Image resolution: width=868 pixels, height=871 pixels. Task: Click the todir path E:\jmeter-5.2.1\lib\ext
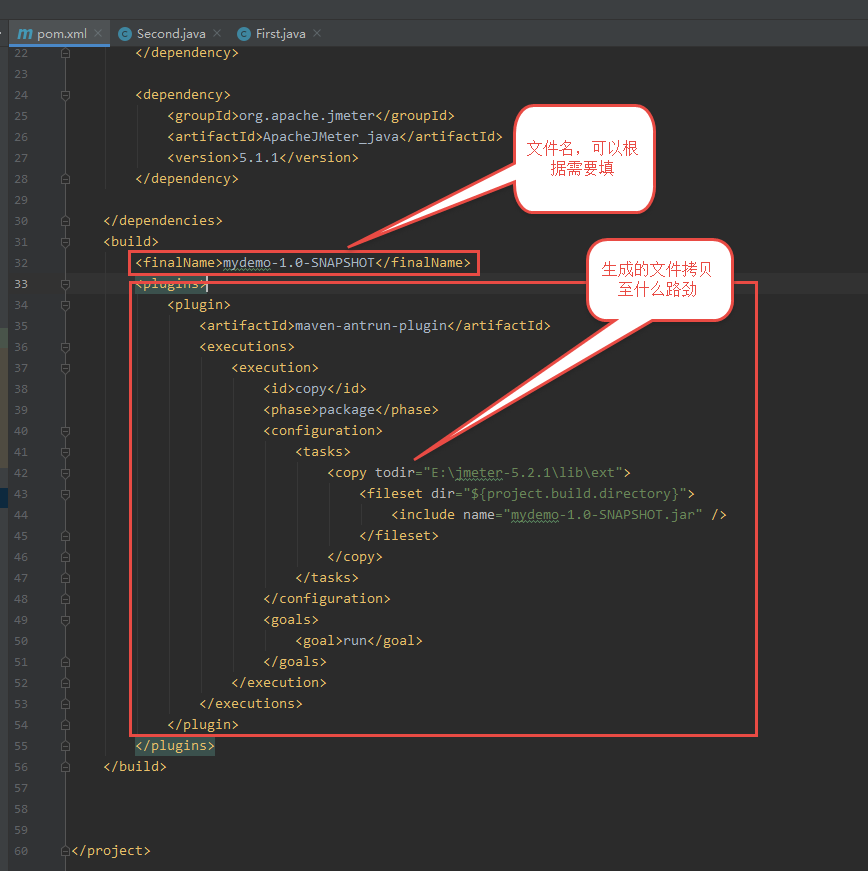pos(525,473)
